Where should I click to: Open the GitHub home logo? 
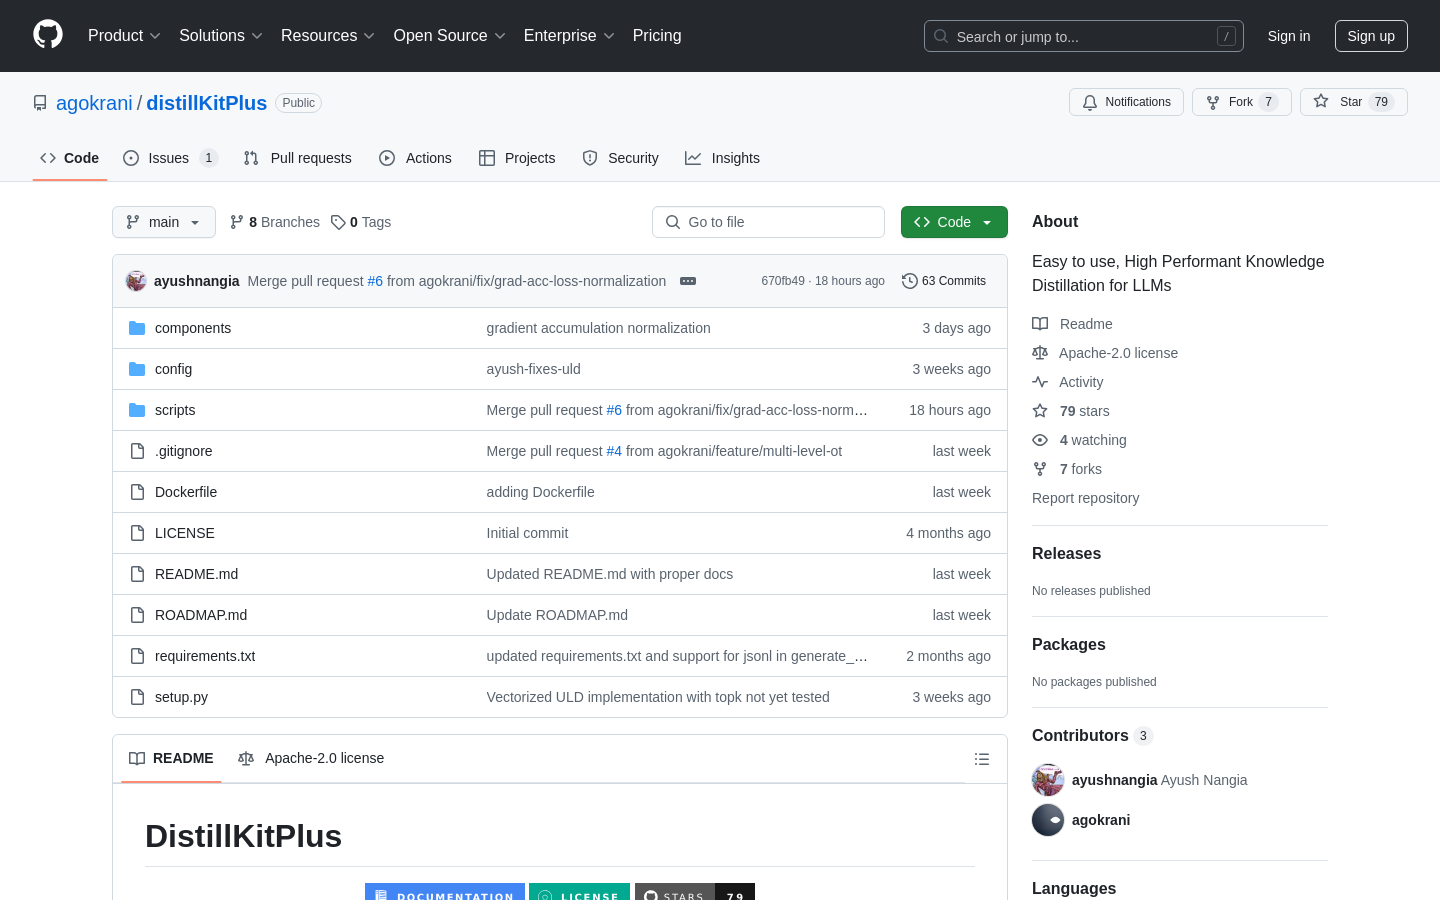tap(48, 35)
